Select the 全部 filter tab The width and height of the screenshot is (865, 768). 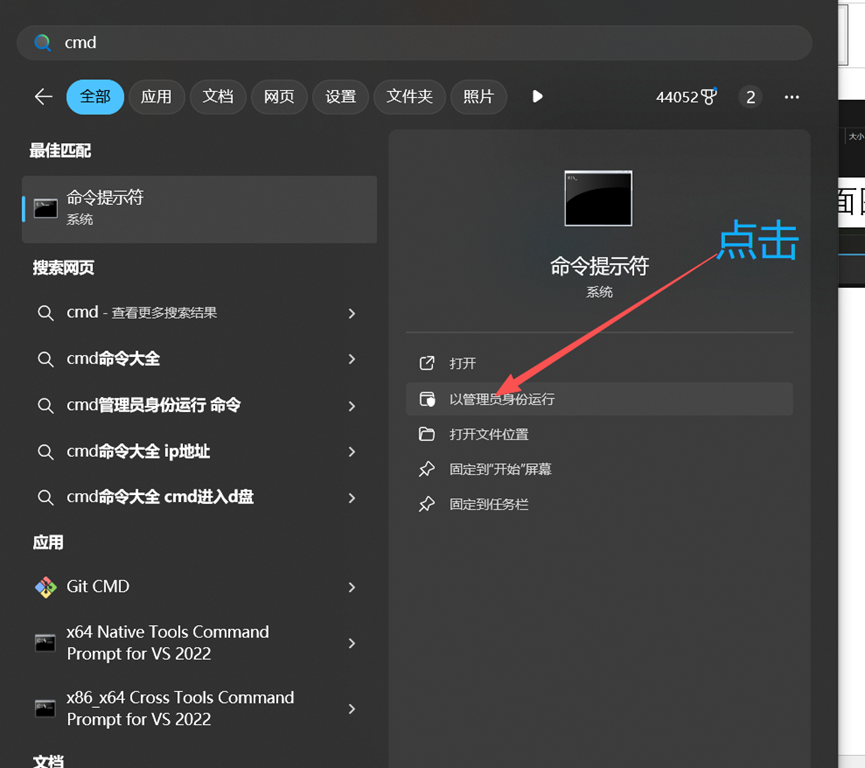95,97
